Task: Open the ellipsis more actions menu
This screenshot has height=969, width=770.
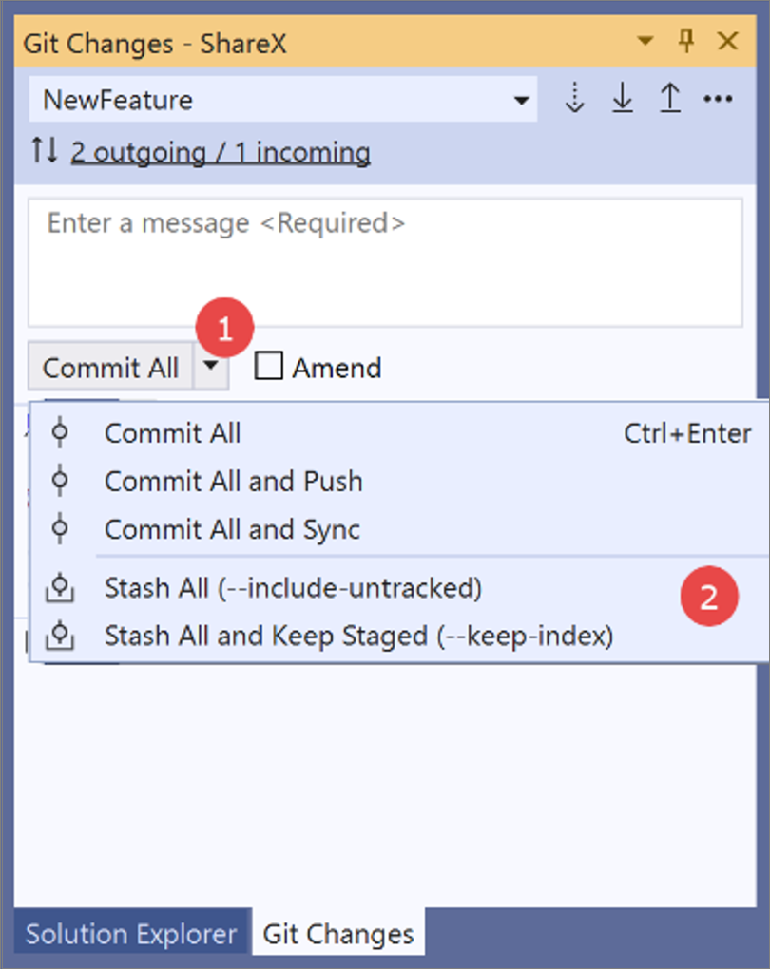Action: coord(717,99)
